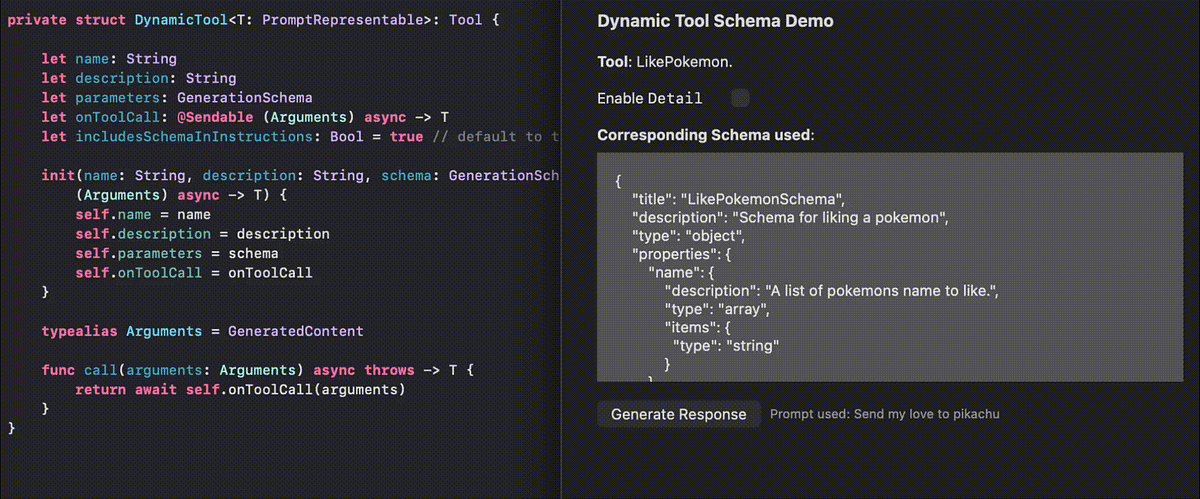1200x499 pixels.
Task: Click the 'return await self.onToolCall(arguments)' line
Action: click(240, 389)
